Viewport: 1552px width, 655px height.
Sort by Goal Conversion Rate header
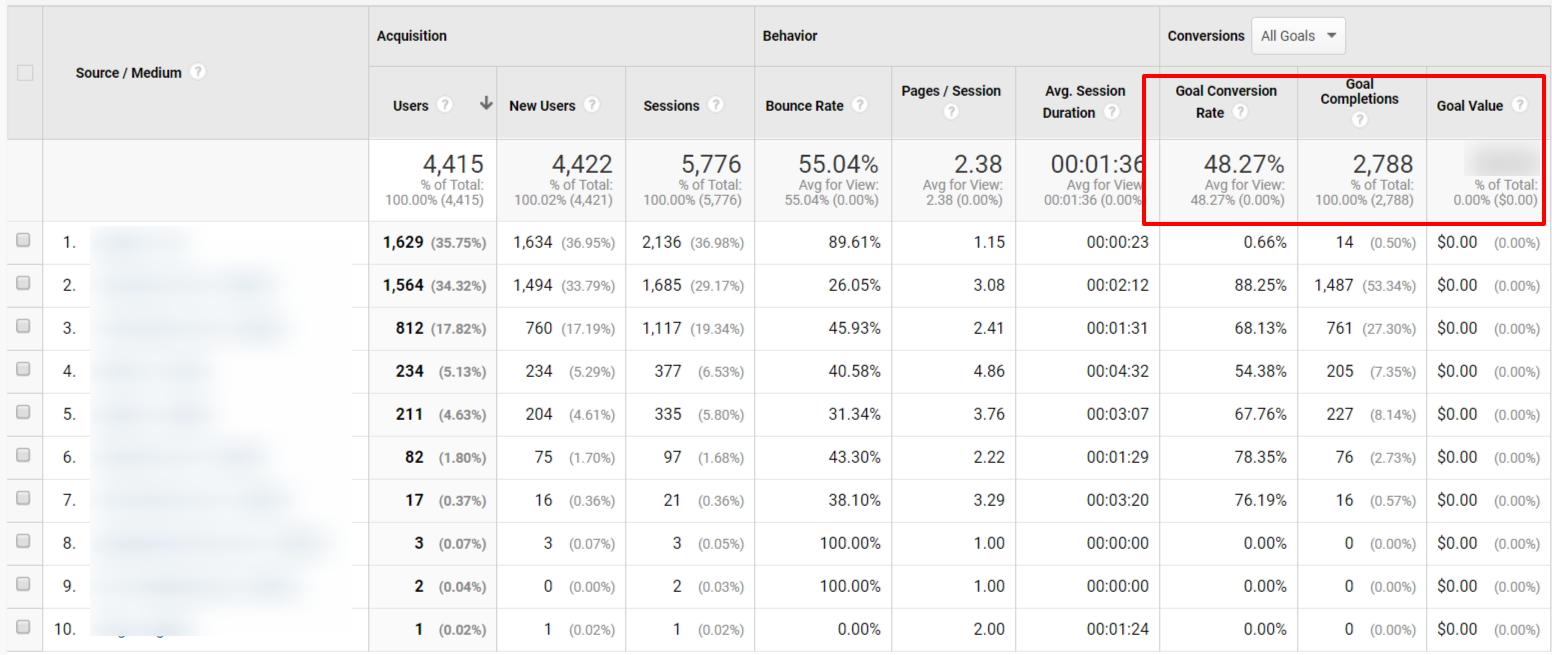1226,102
